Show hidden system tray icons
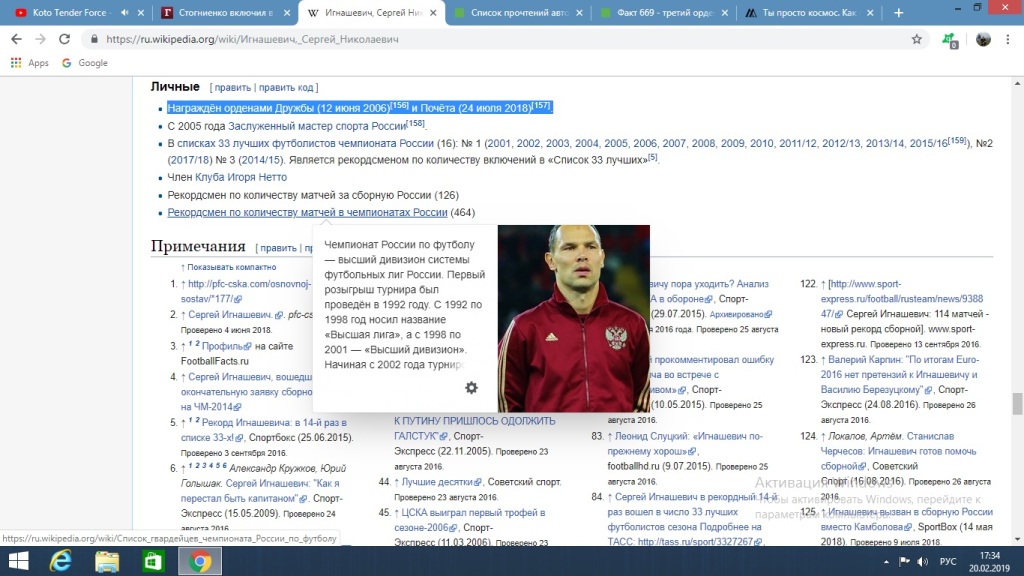Viewport: 1024px width, 576px height. point(886,562)
